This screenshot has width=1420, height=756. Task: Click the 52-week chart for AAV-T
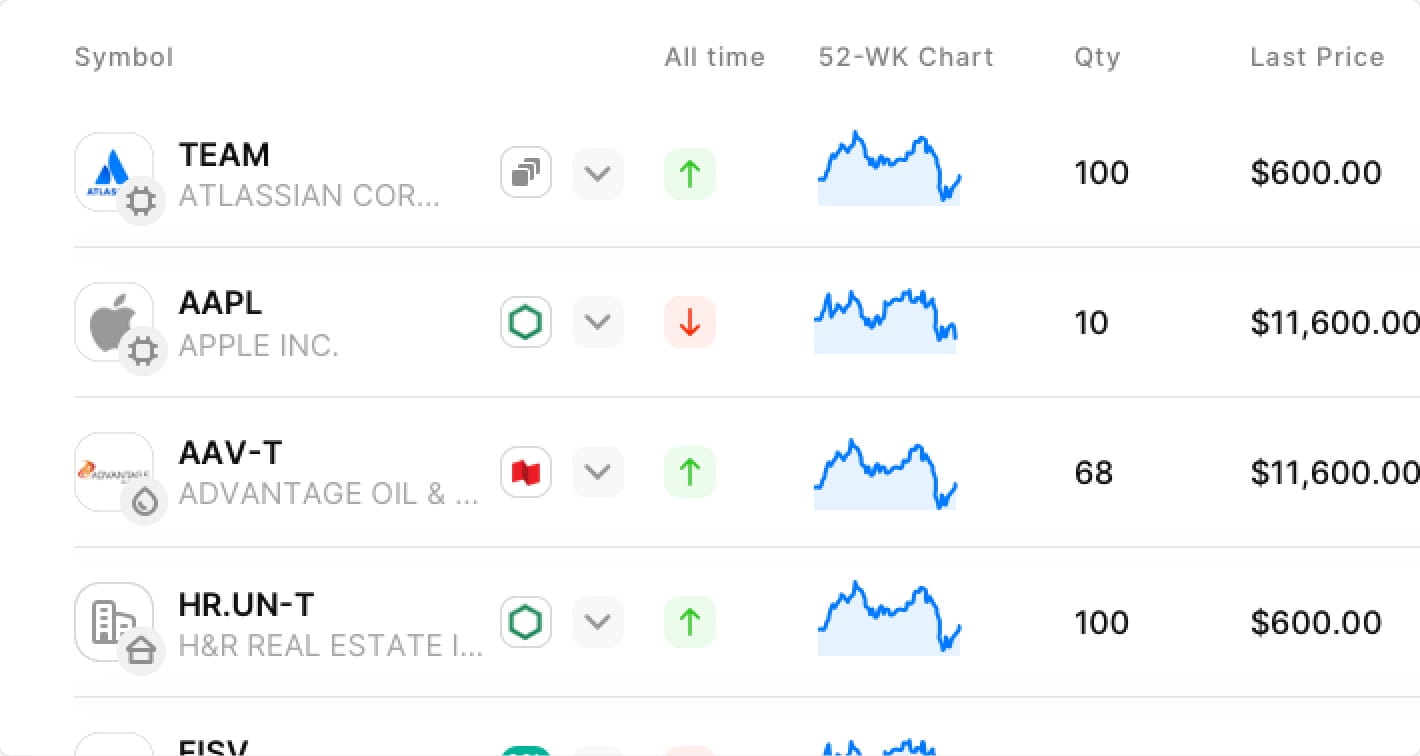click(x=886, y=472)
